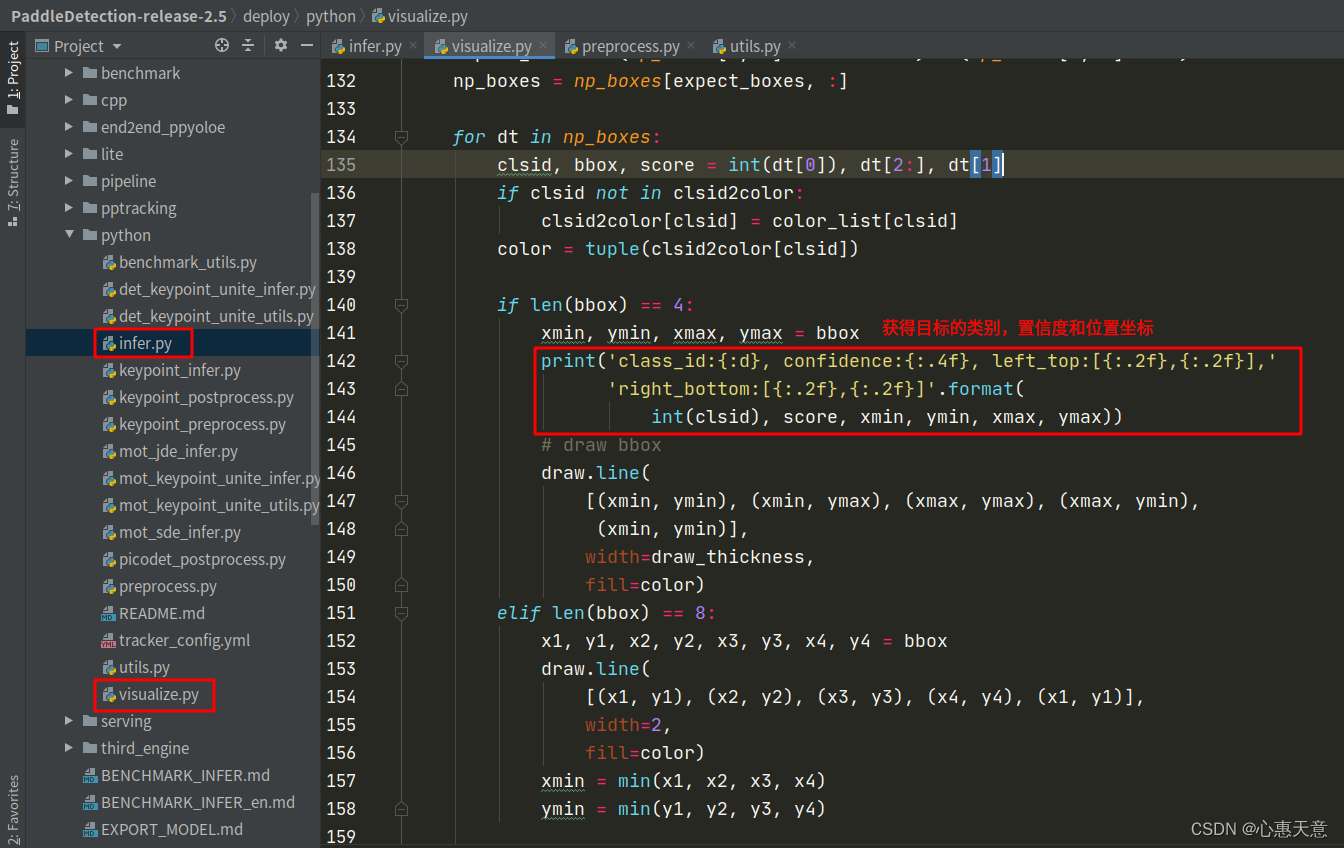The width and height of the screenshot is (1344, 848).
Task: Click python in the breadcrumb path
Action: tap(330, 16)
